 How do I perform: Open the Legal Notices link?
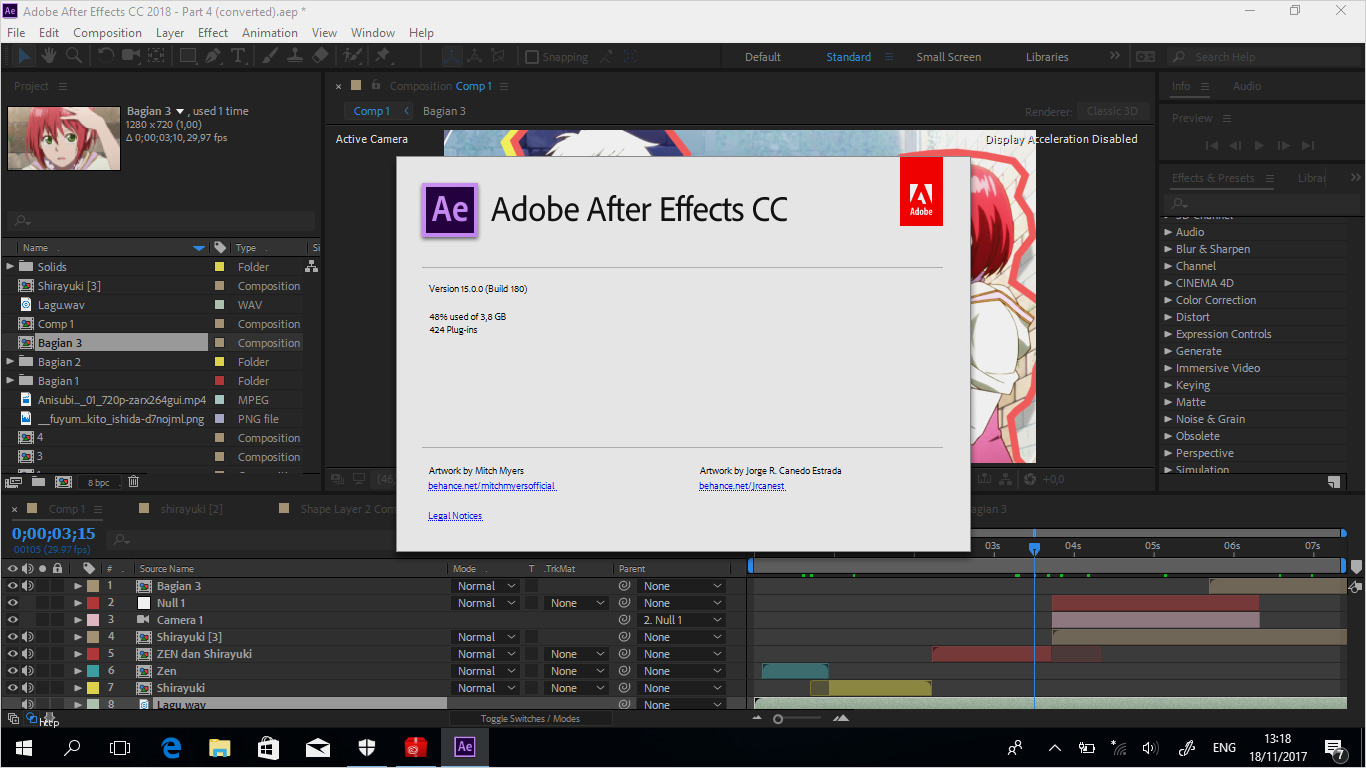click(455, 516)
